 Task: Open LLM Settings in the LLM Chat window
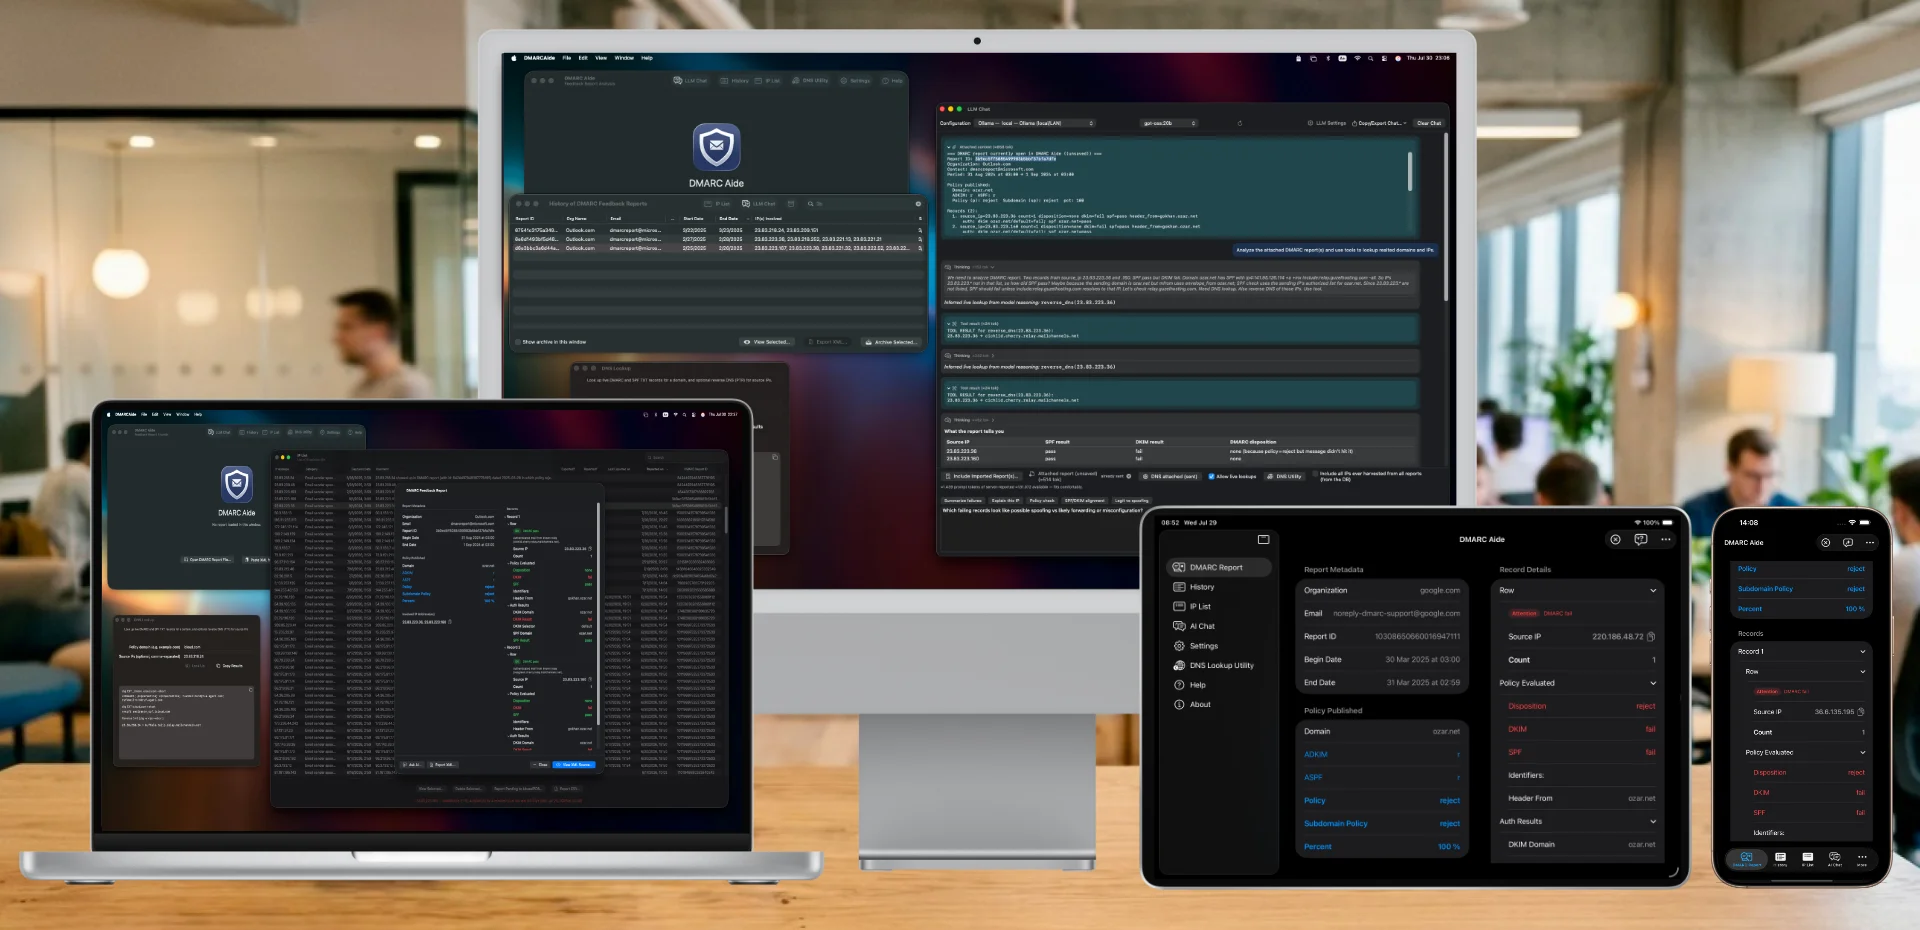pos(1327,123)
